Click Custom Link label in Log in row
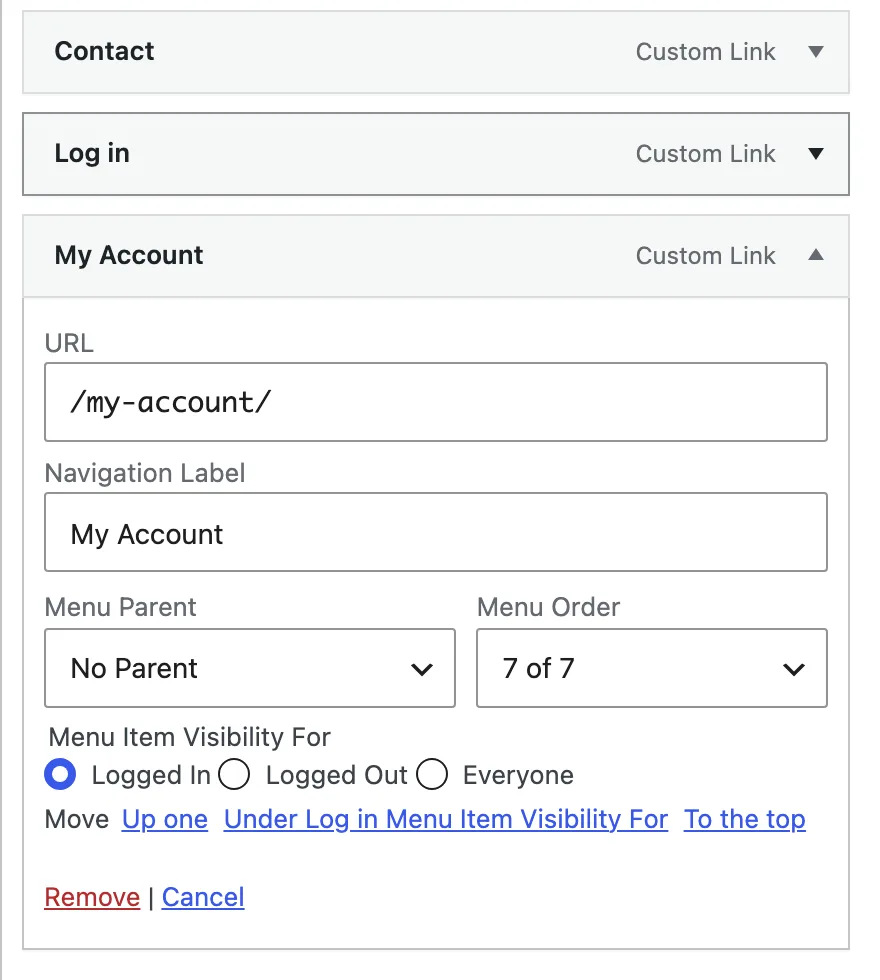The height and width of the screenshot is (980, 880). 706,154
